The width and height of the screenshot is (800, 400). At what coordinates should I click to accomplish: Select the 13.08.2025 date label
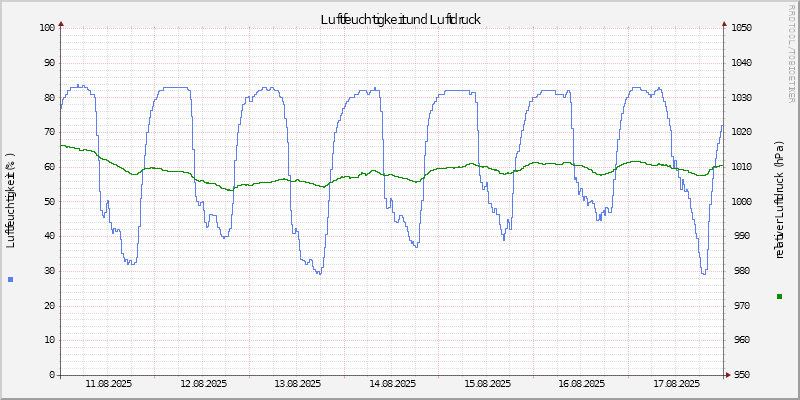tap(297, 383)
